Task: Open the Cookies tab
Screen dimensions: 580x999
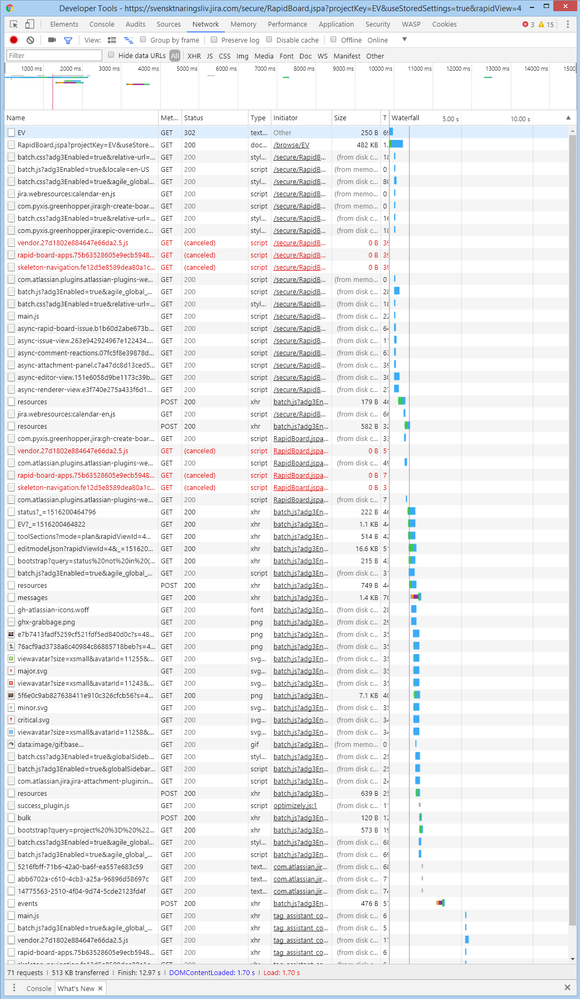Action: tap(444, 24)
